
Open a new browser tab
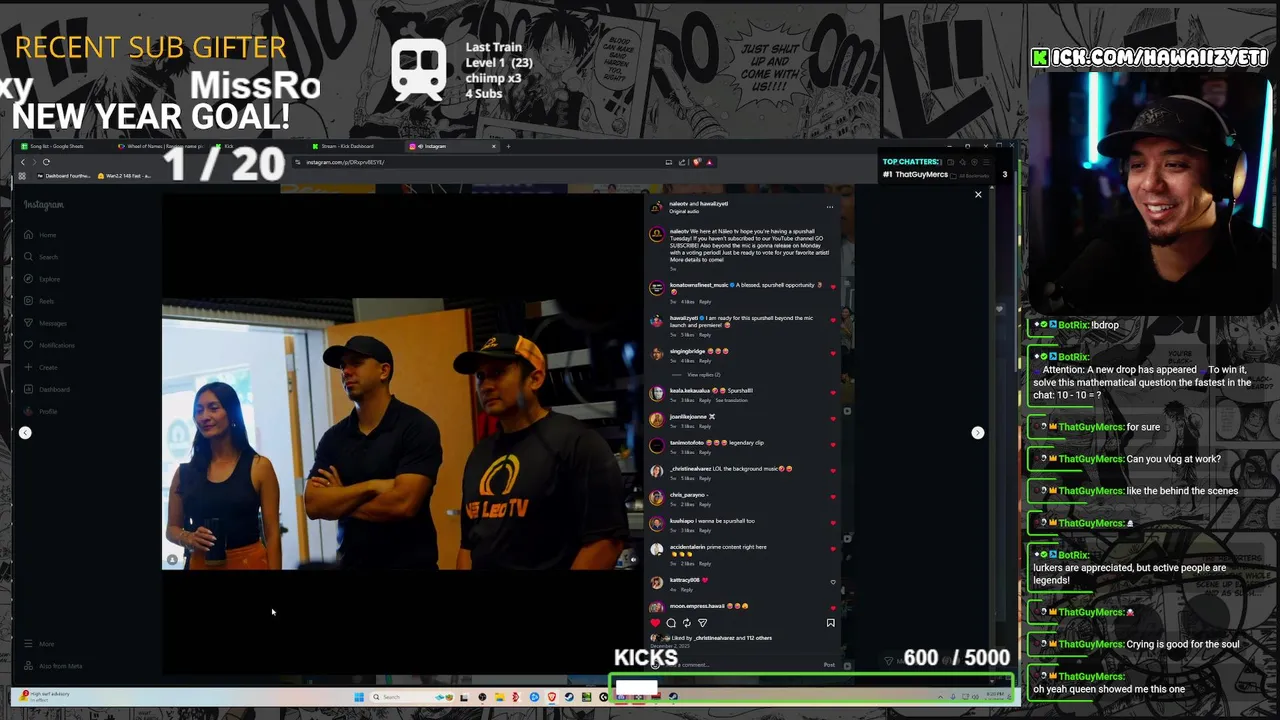click(x=508, y=146)
